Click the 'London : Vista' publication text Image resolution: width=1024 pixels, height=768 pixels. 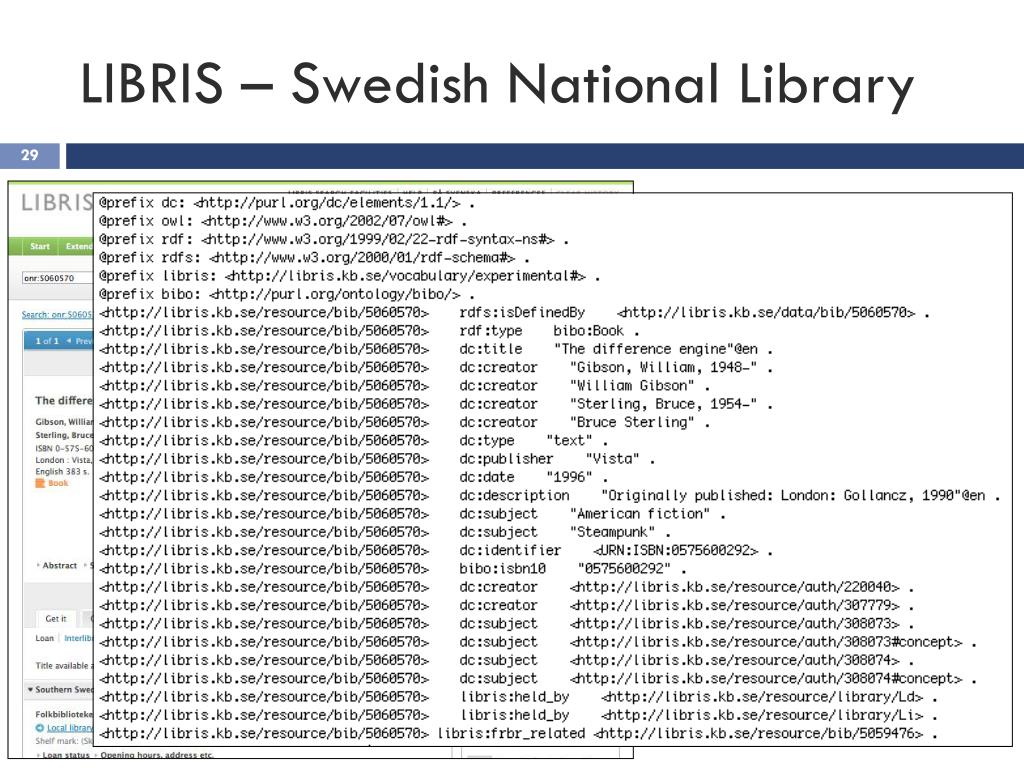click(x=63, y=460)
